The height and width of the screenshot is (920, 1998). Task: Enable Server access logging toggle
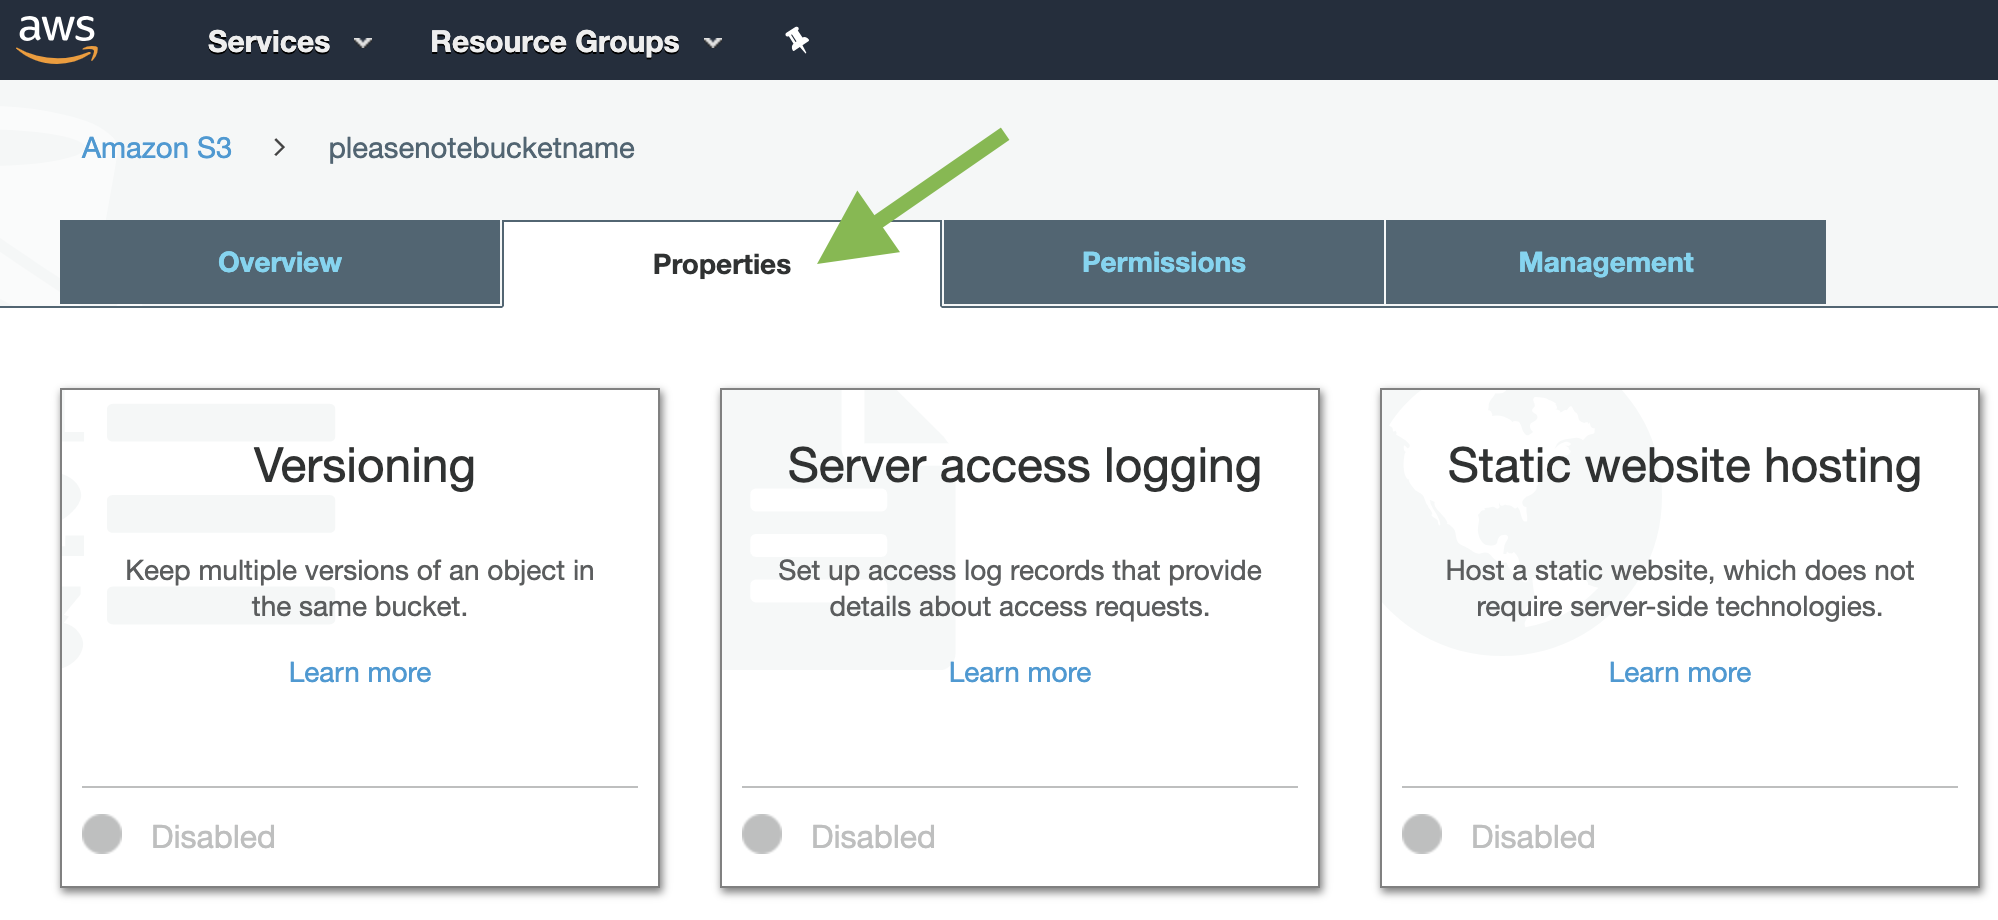762,833
